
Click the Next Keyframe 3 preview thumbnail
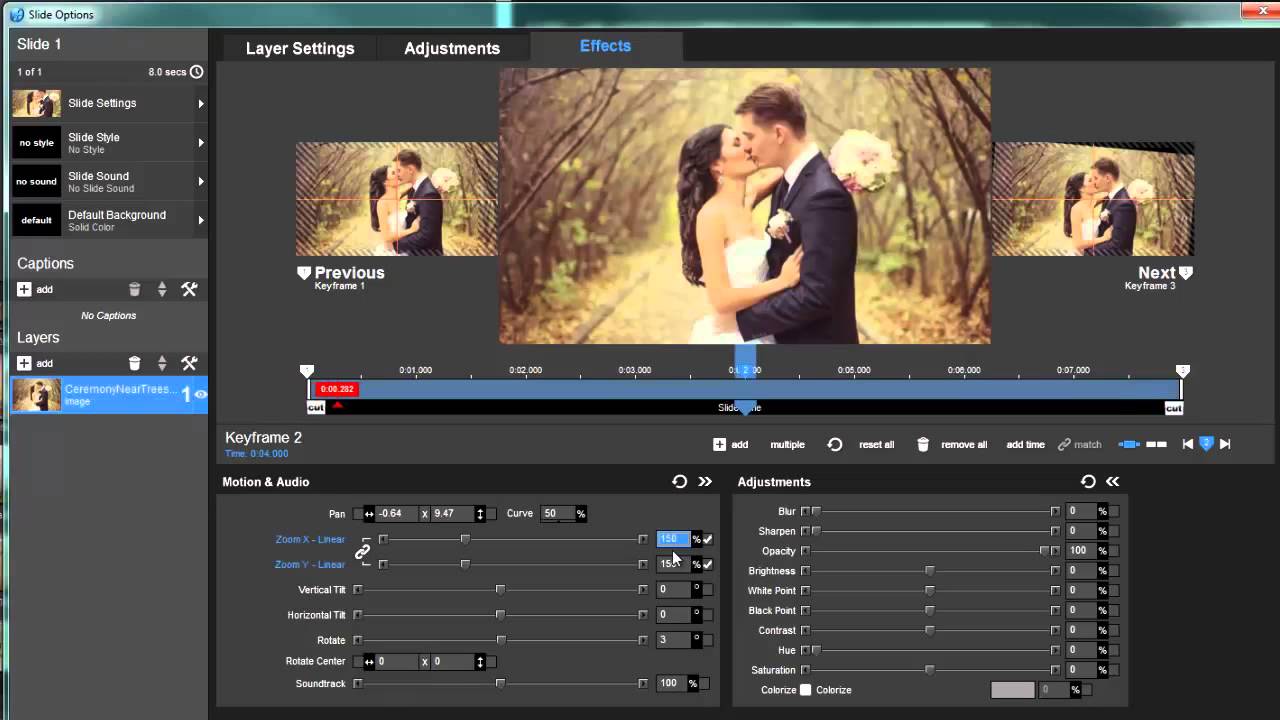[1093, 199]
